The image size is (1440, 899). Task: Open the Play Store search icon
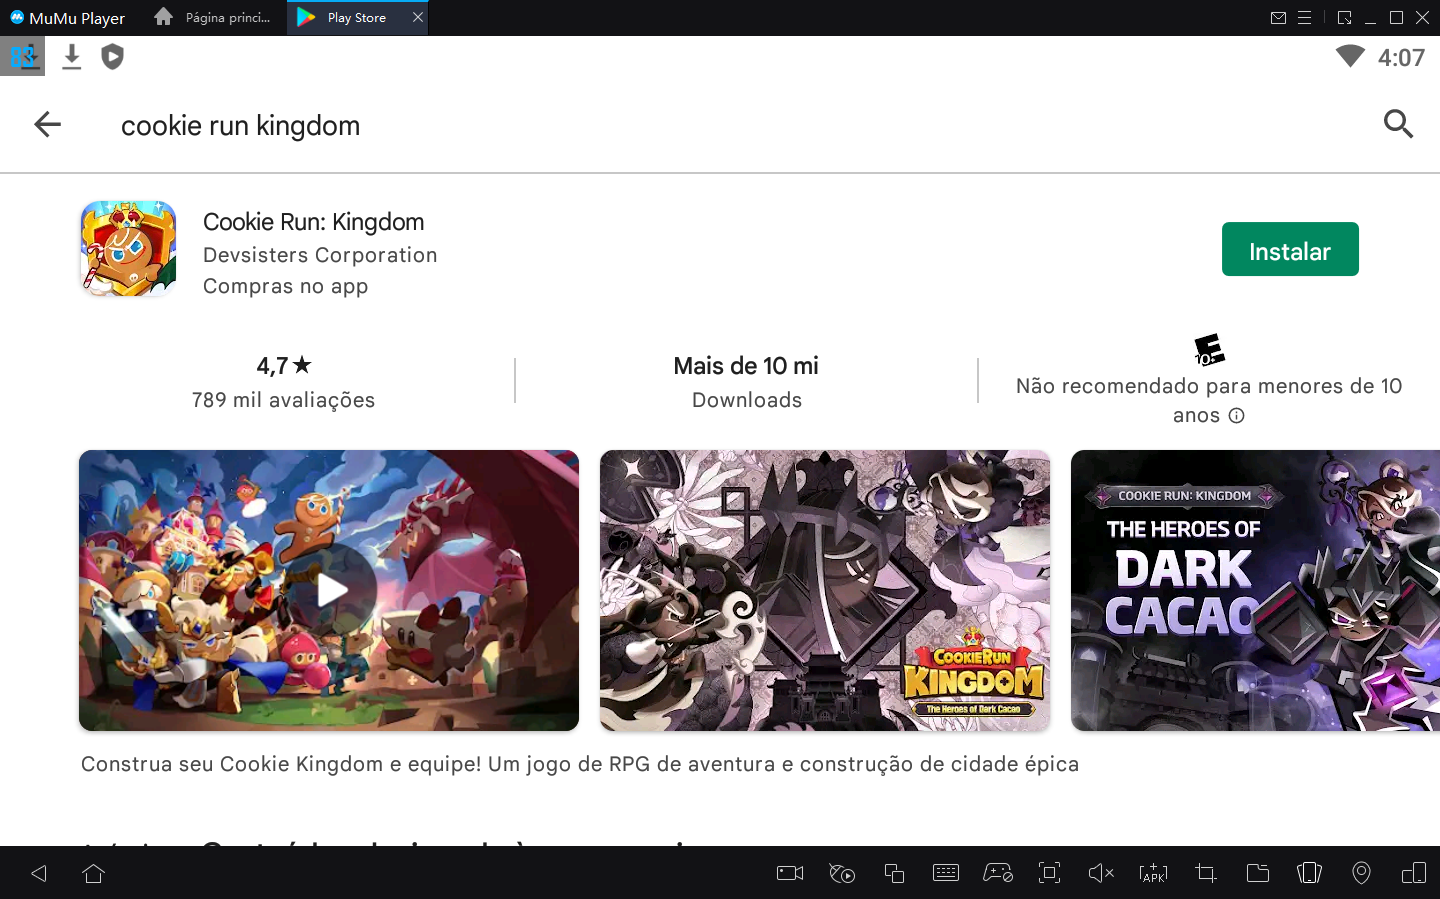click(1398, 124)
